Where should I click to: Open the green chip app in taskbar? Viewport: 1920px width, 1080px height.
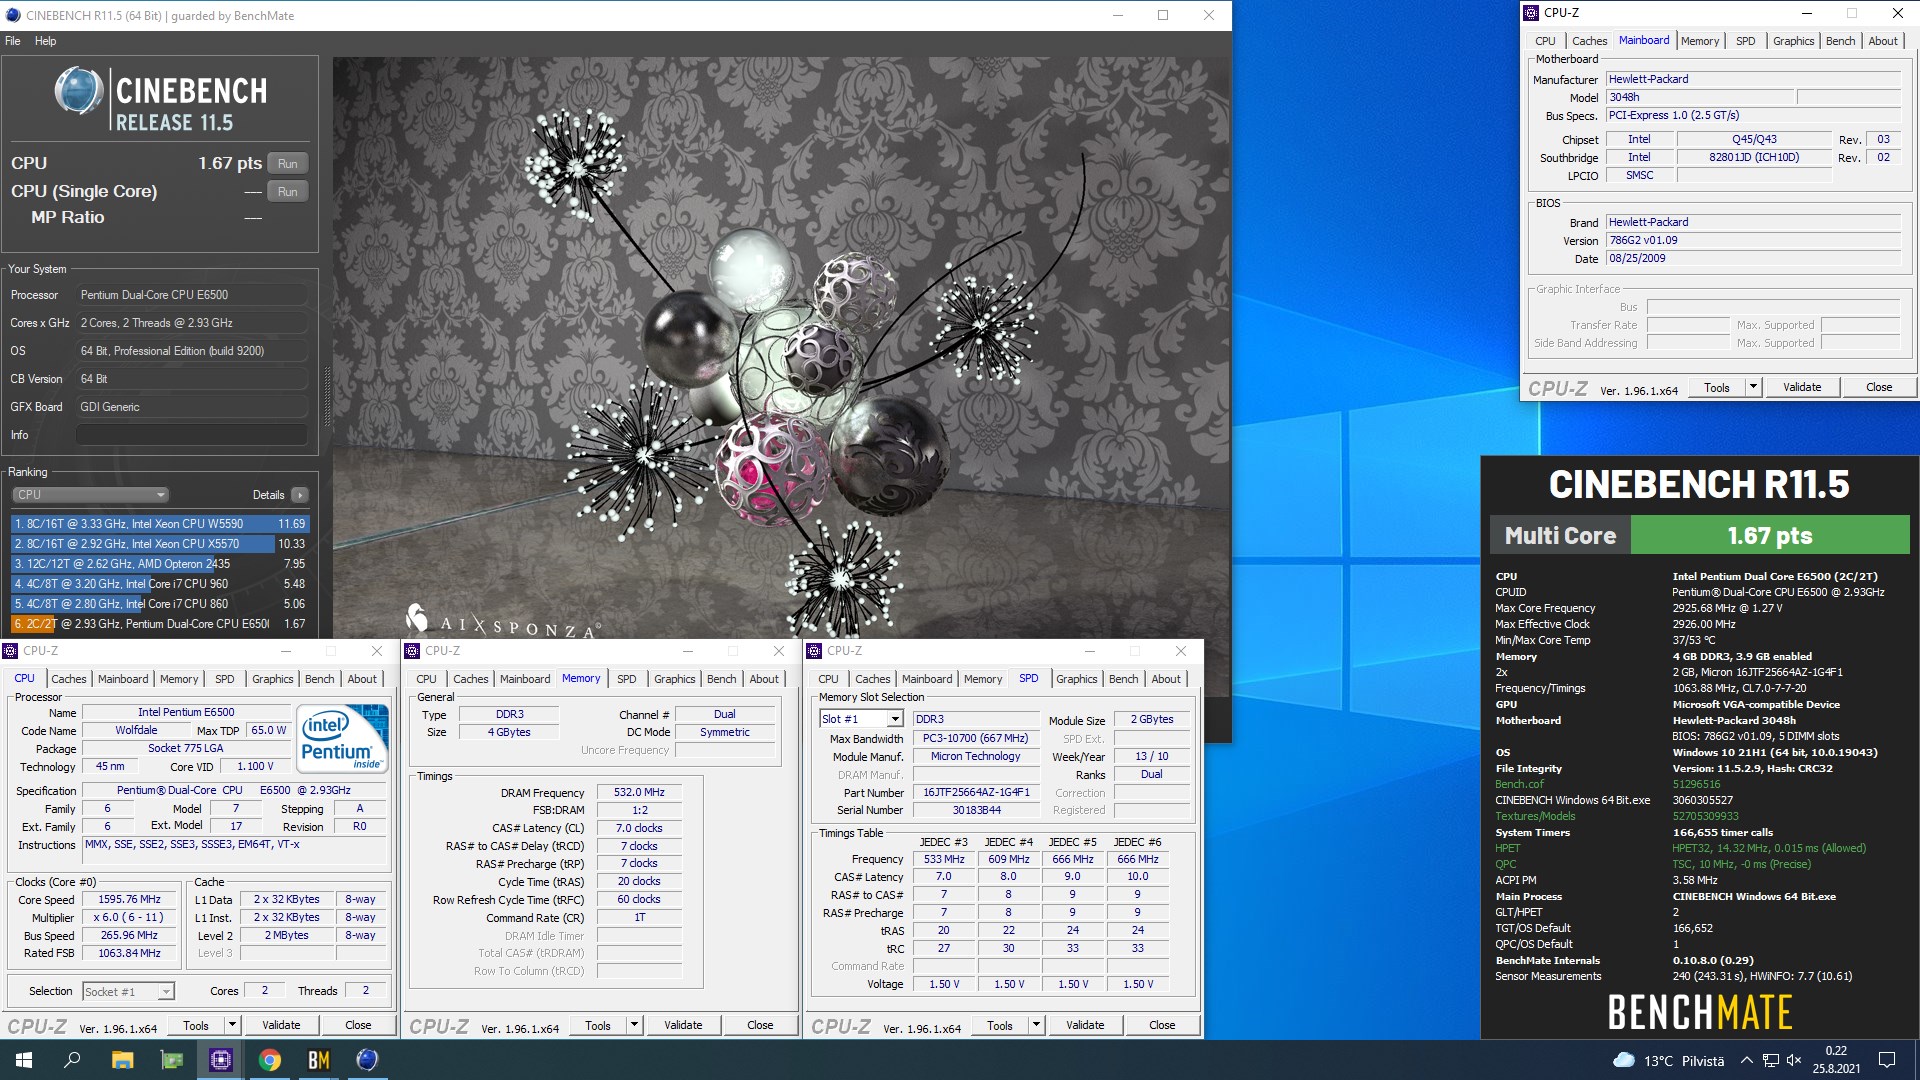tap(171, 1060)
